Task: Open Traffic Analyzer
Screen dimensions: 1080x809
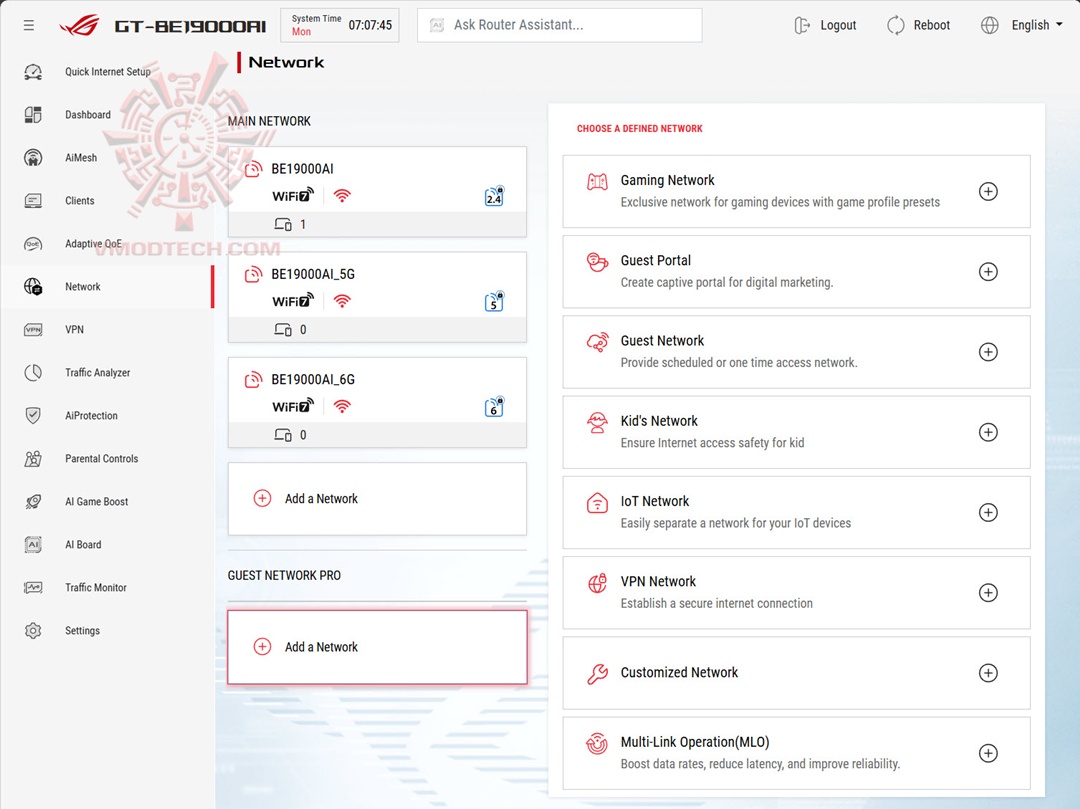Action: [x=97, y=372]
